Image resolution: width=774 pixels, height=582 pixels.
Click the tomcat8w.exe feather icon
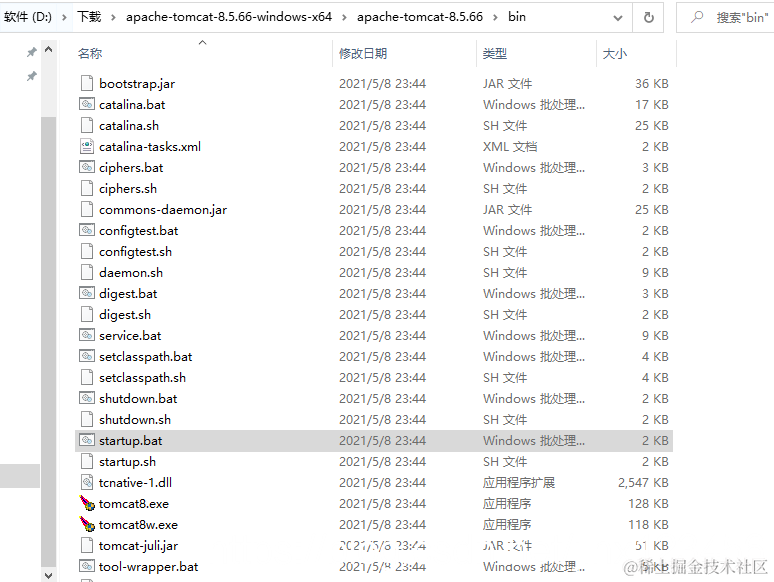click(87, 524)
